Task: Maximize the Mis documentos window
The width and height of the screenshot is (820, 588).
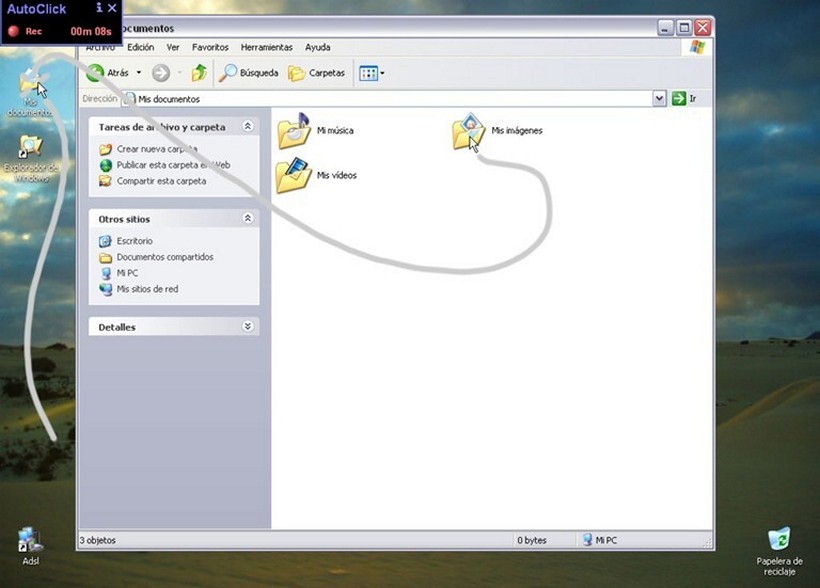Action: coord(684,27)
